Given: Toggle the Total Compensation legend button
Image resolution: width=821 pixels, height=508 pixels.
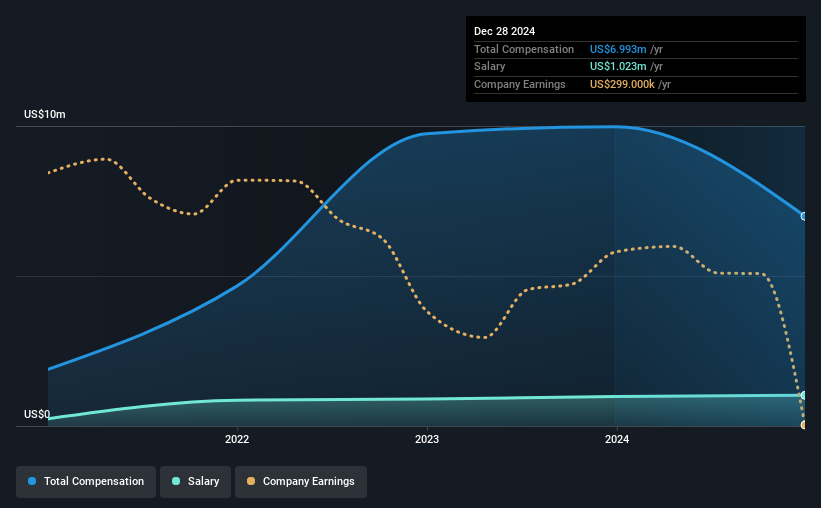Looking at the screenshot, I should tap(86, 481).
